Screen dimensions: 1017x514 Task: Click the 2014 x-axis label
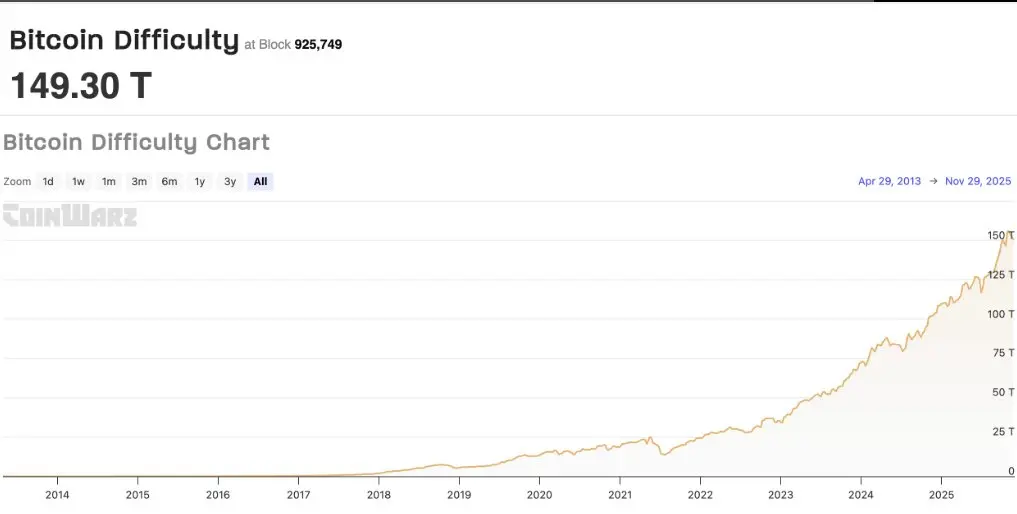[x=57, y=495]
